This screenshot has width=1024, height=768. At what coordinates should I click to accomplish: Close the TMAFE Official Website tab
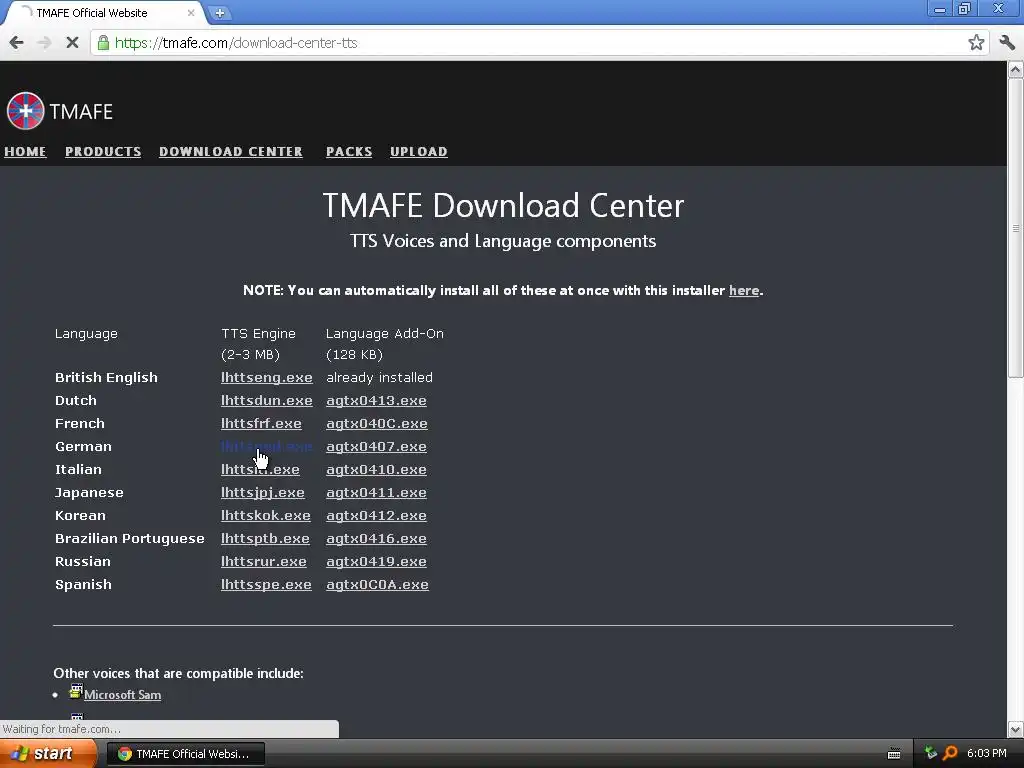(191, 12)
